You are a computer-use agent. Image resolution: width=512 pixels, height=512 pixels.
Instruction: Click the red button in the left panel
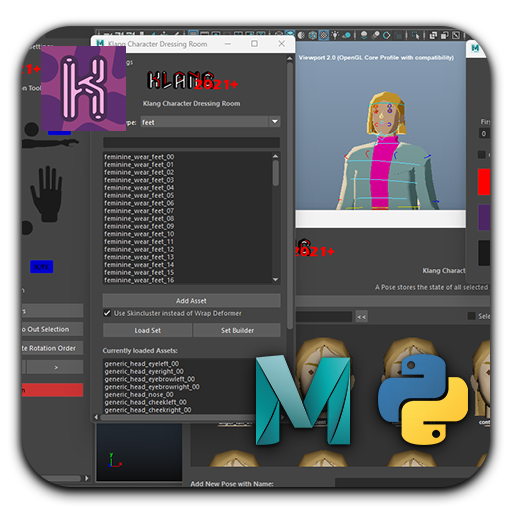click(x=52, y=390)
